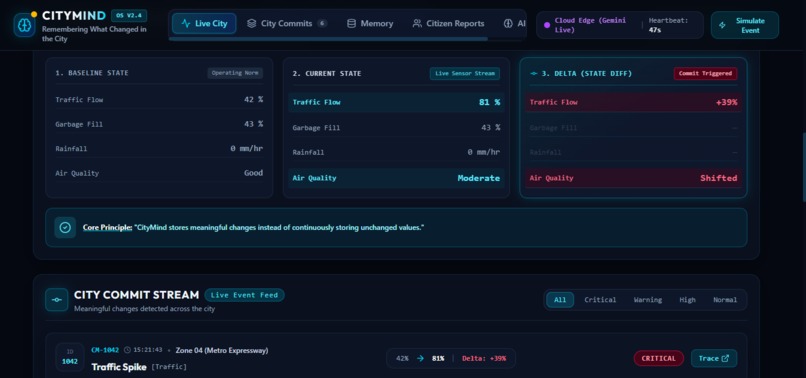The width and height of the screenshot is (806, 378).
Task: Click the 2. CURRENT STATE heading
Action: click(x=327, y=74)
